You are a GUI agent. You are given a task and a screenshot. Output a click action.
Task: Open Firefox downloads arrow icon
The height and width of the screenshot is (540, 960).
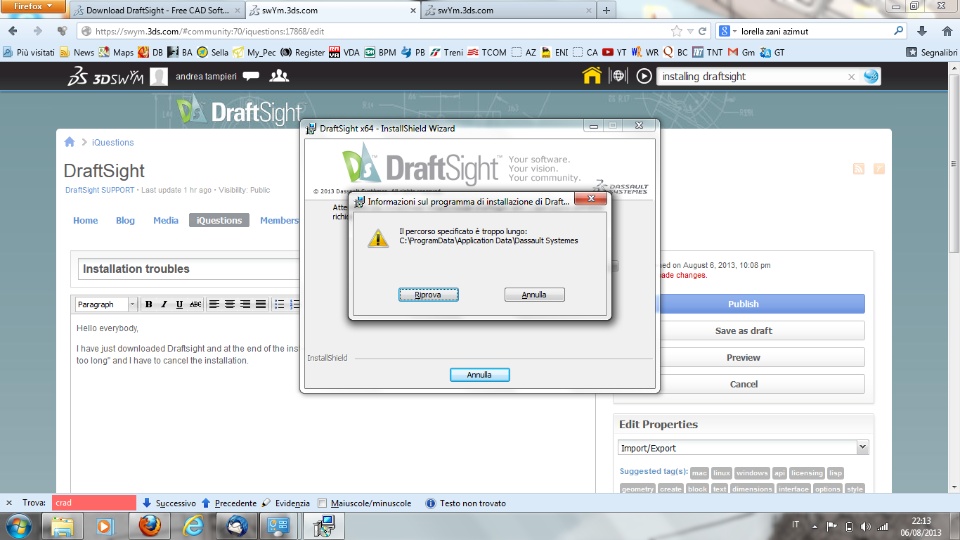pos(921,31)
